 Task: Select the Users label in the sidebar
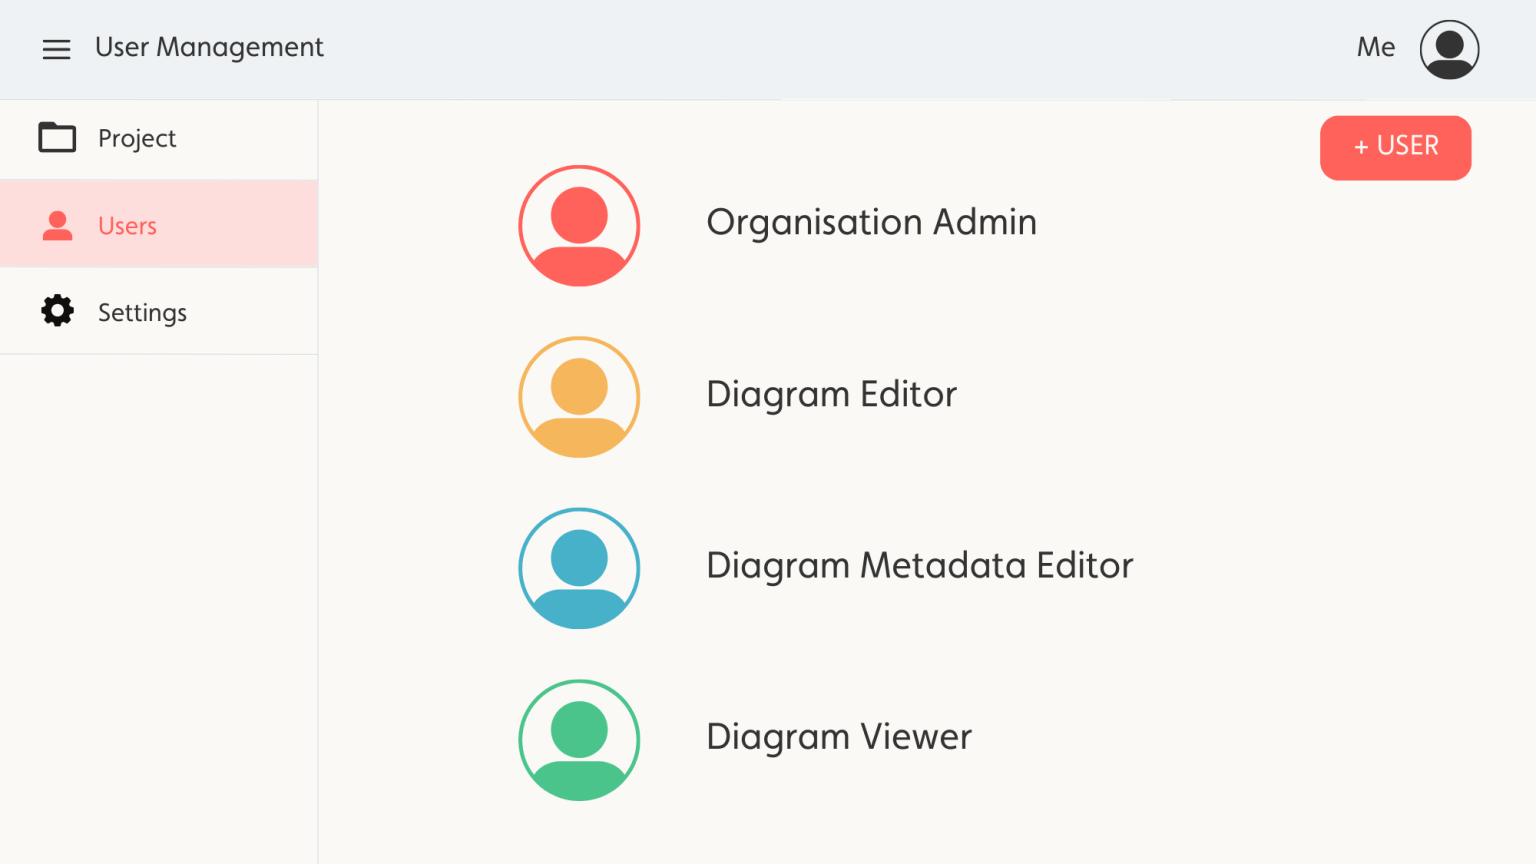click(x=127, y=226)
